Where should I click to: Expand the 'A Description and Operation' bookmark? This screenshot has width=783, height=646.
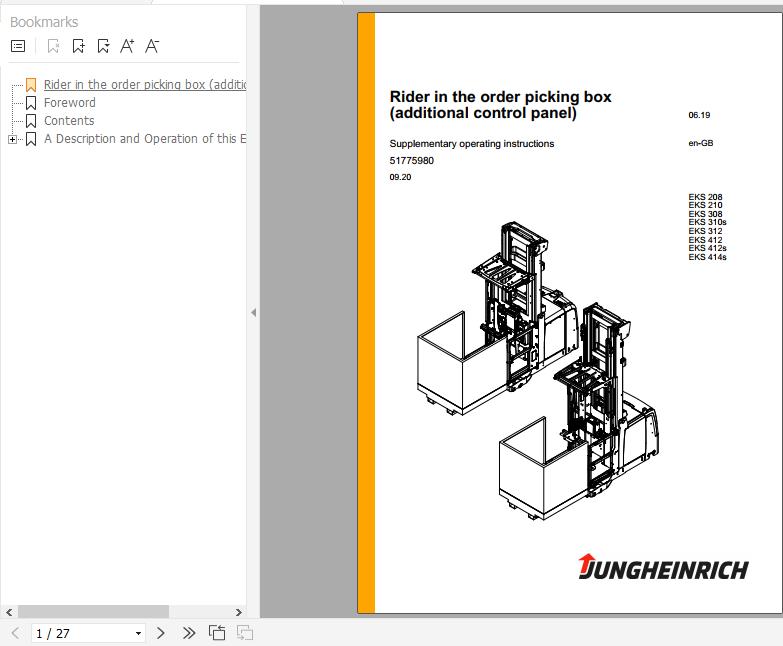(12, 139)
